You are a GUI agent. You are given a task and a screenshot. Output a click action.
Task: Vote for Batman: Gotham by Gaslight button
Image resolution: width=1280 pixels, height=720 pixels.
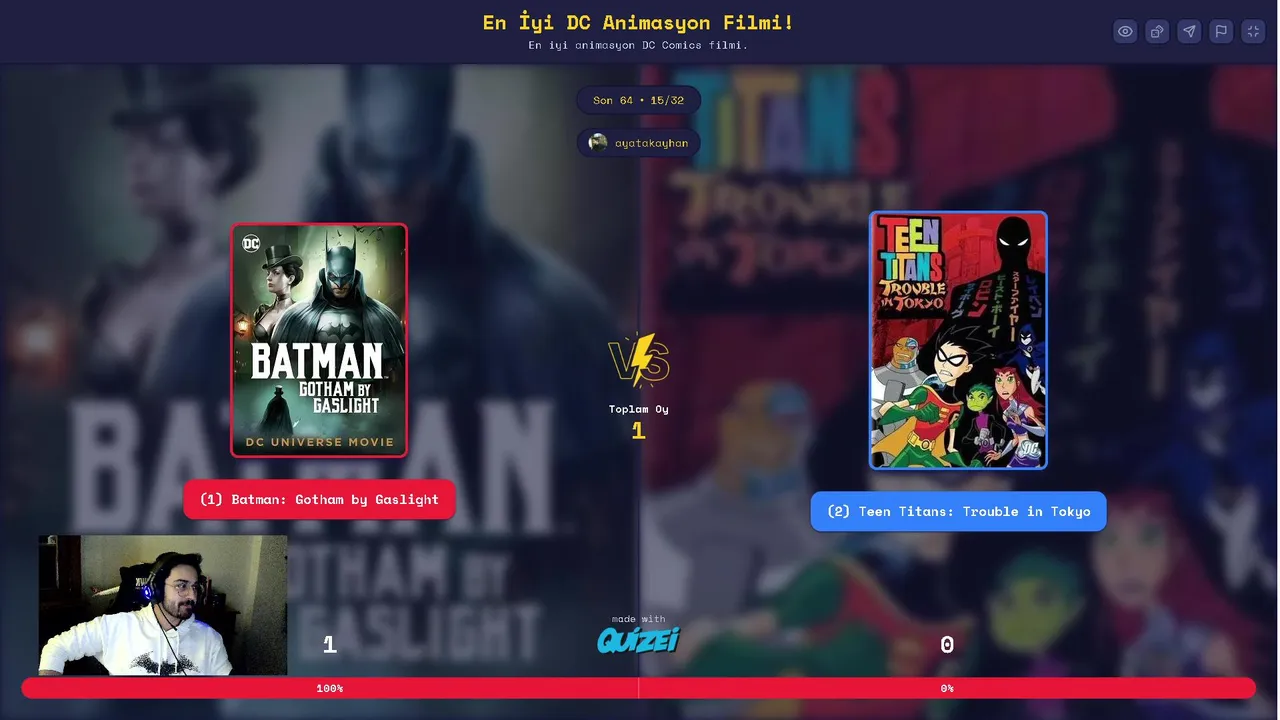(319, 500)
